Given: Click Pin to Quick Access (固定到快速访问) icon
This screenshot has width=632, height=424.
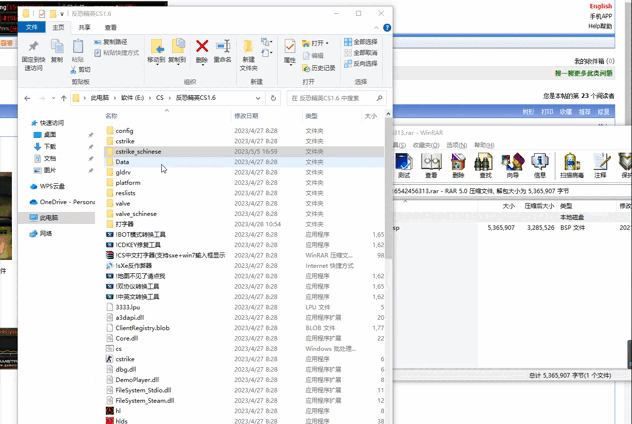Looking at the screenshot, I should click(33, 51).
